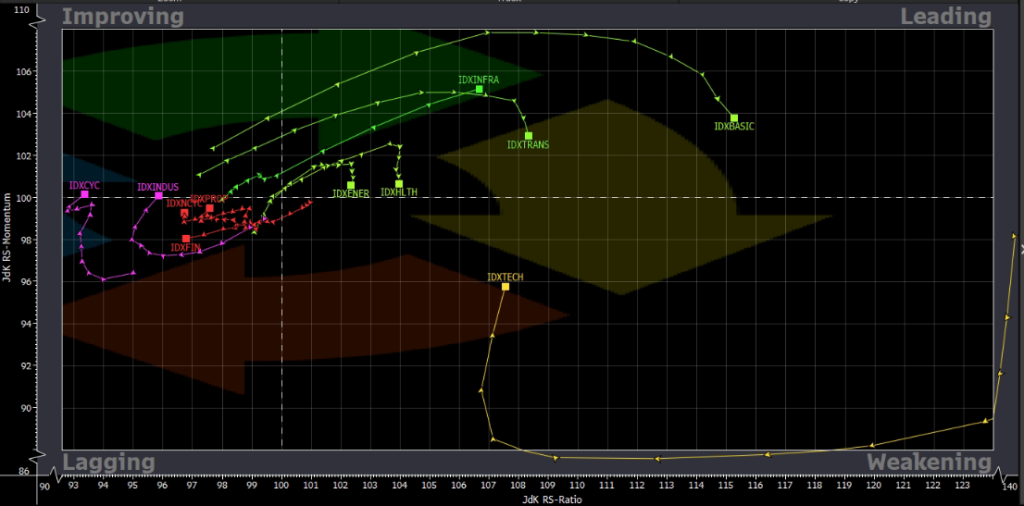The image size is (1024, 506).
Task: Click the IDXCYC label
Action: pyautogui.click(x=84, y=185)
